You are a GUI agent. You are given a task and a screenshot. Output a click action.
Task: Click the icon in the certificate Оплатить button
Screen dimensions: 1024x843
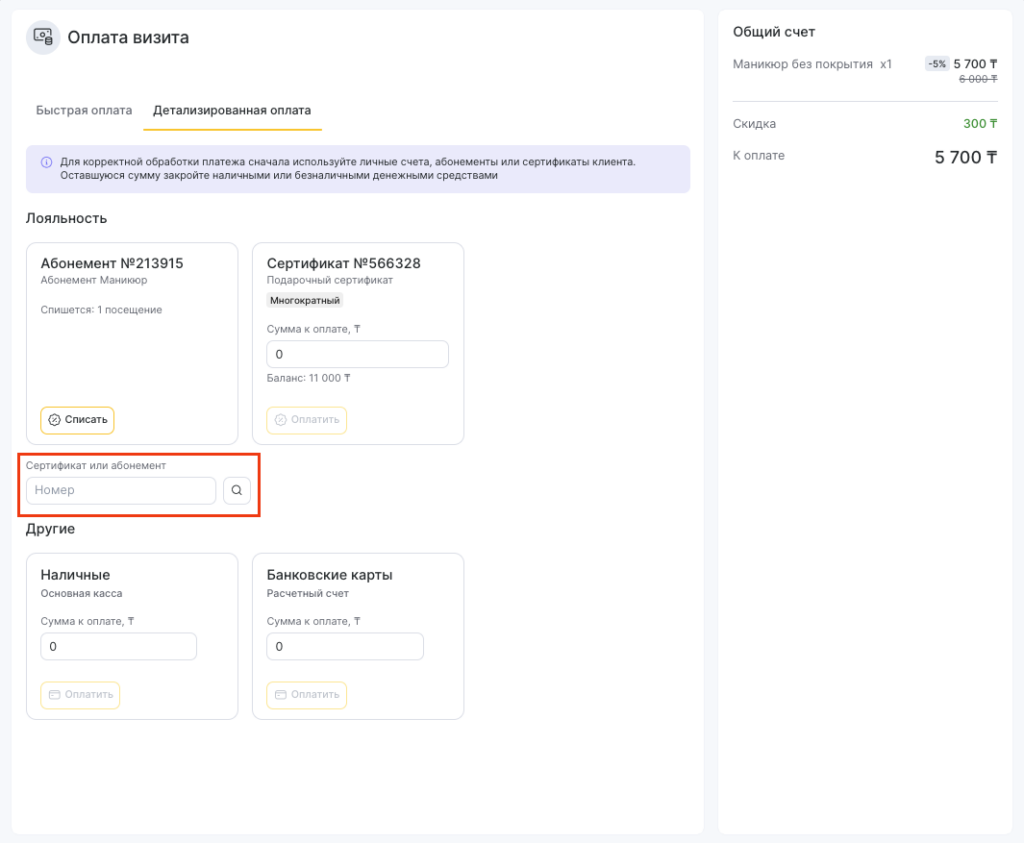tap(281, 420)
